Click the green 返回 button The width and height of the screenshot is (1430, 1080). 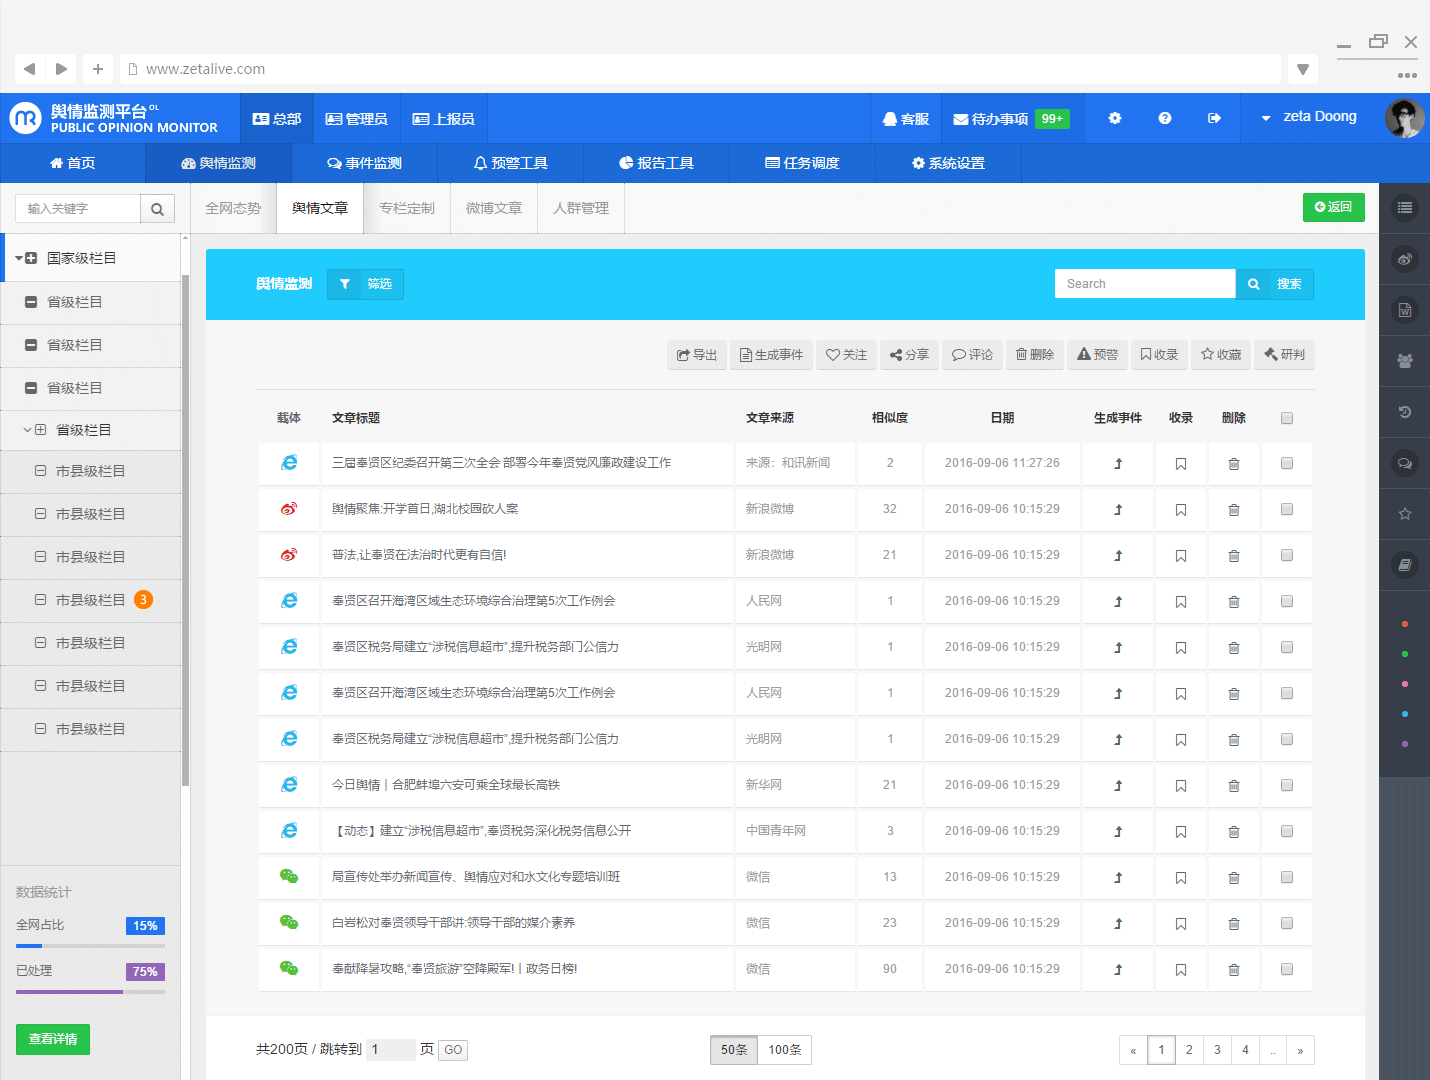coord(1333,207)
